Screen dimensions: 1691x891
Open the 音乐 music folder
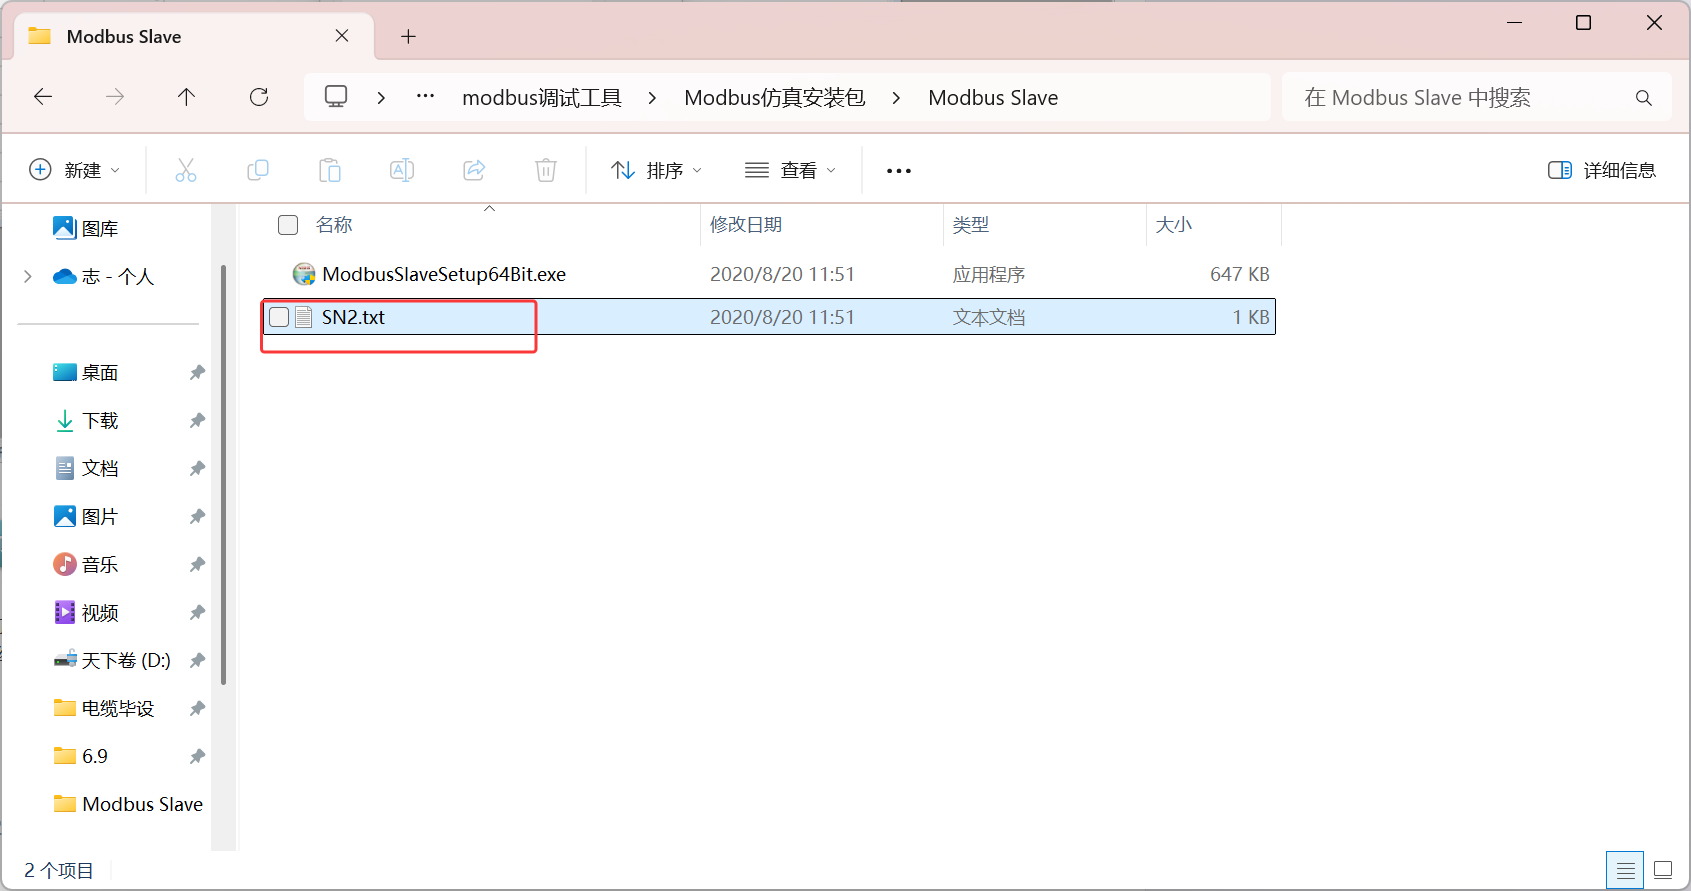tap(86, 564)
